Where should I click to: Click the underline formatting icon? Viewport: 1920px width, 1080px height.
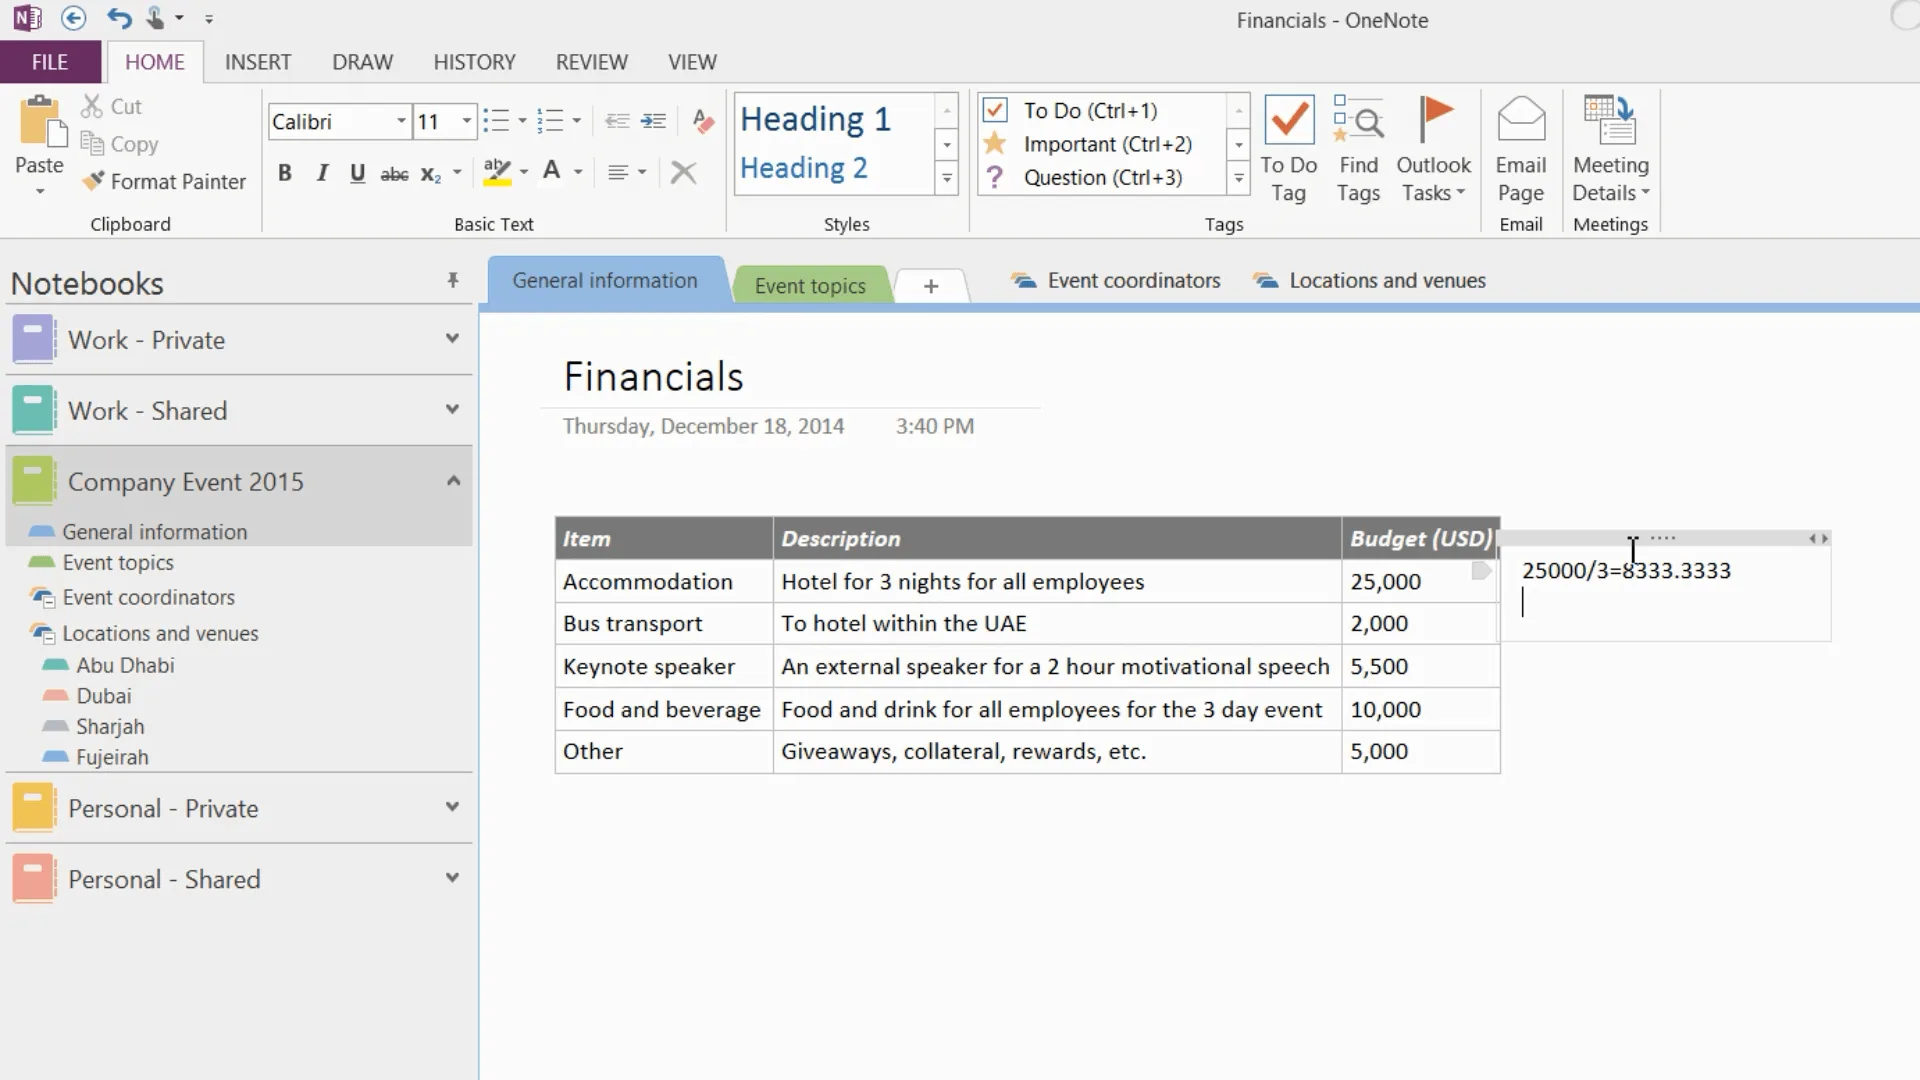coord(357,173)
